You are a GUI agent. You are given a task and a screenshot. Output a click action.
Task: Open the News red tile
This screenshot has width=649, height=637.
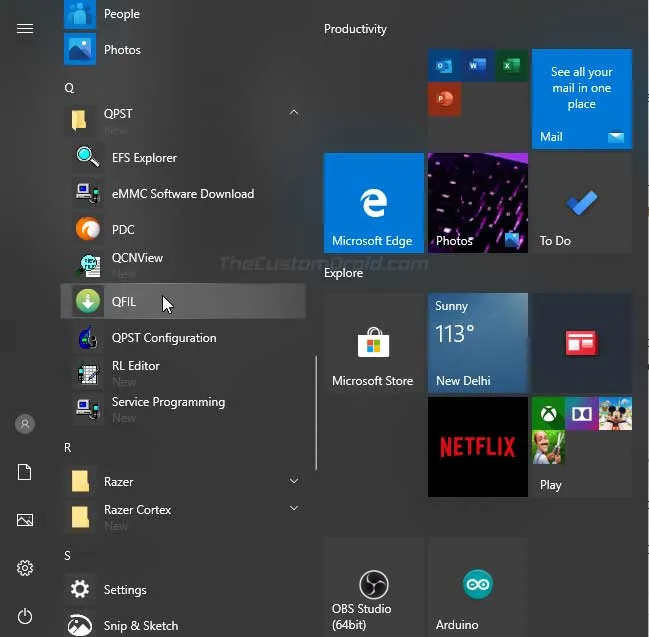(x=582, y=343)
